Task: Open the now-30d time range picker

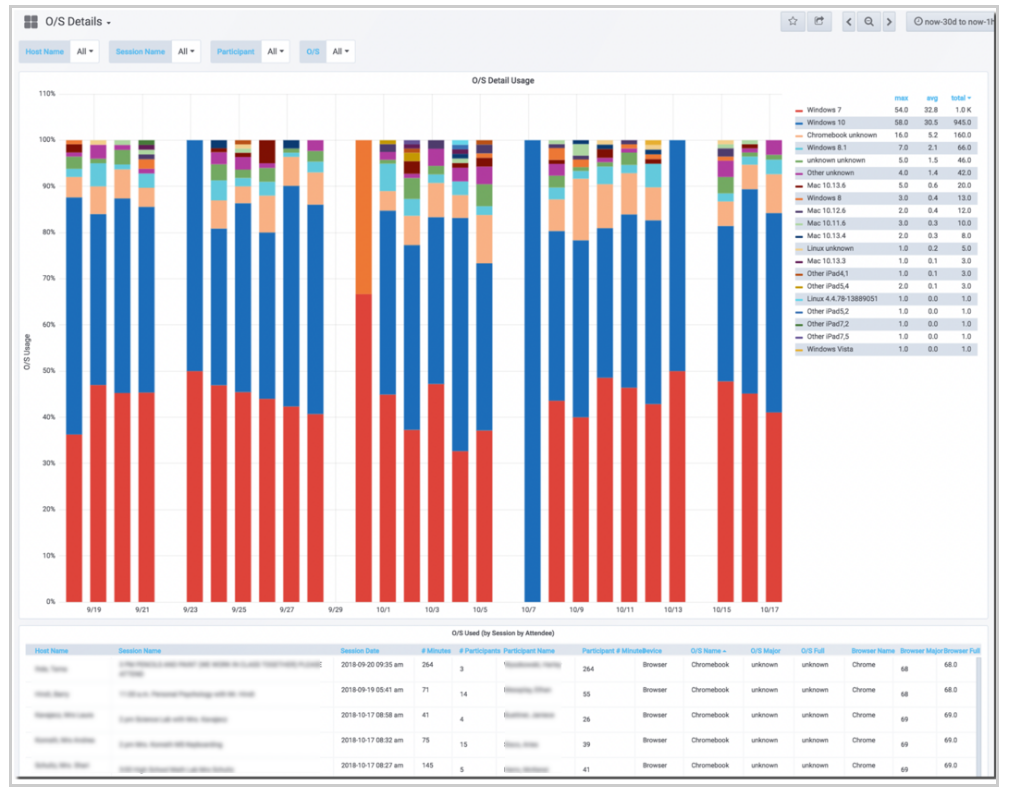Action: coord(951,21)
